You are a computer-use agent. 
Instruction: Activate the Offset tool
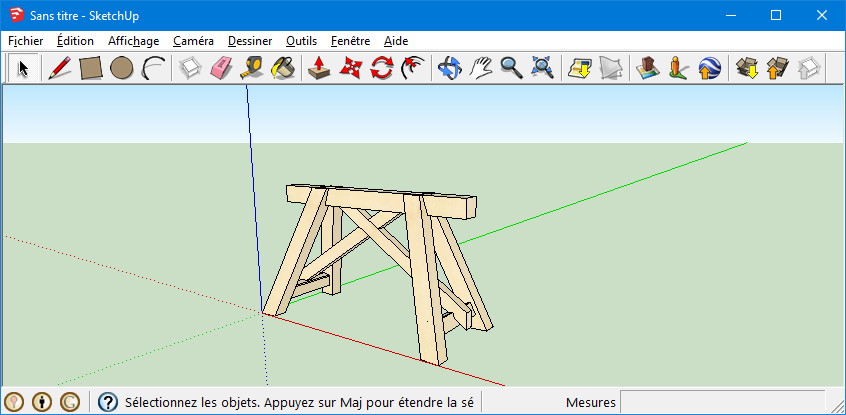[x=412, y=68]
